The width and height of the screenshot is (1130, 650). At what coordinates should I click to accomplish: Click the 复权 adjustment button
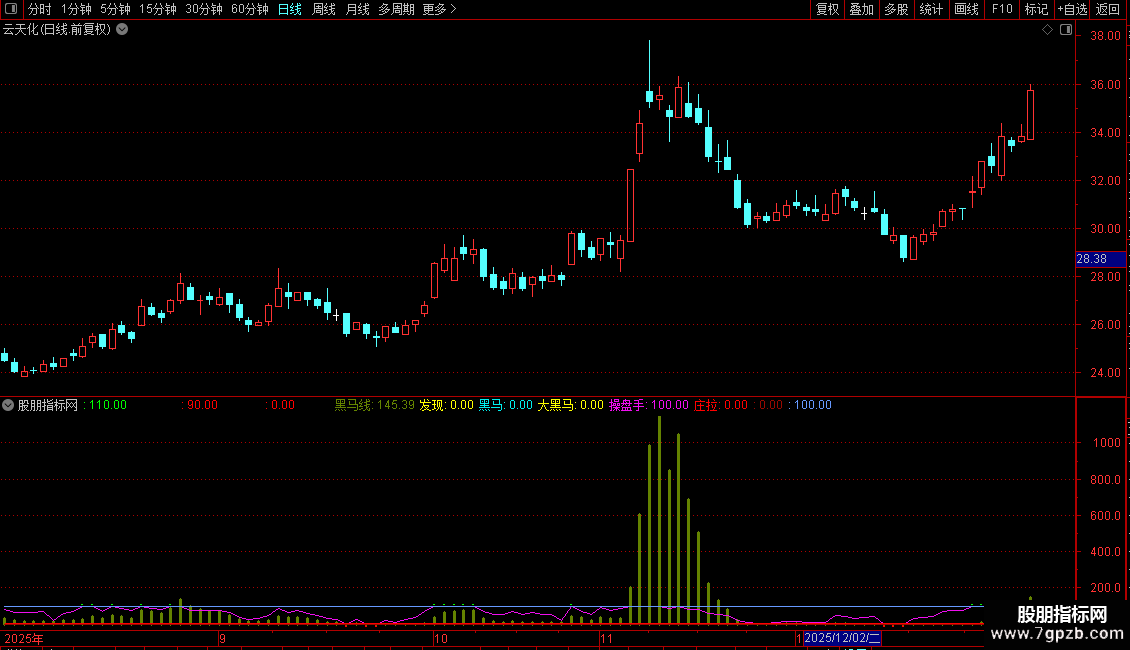[x=827, y=9]
